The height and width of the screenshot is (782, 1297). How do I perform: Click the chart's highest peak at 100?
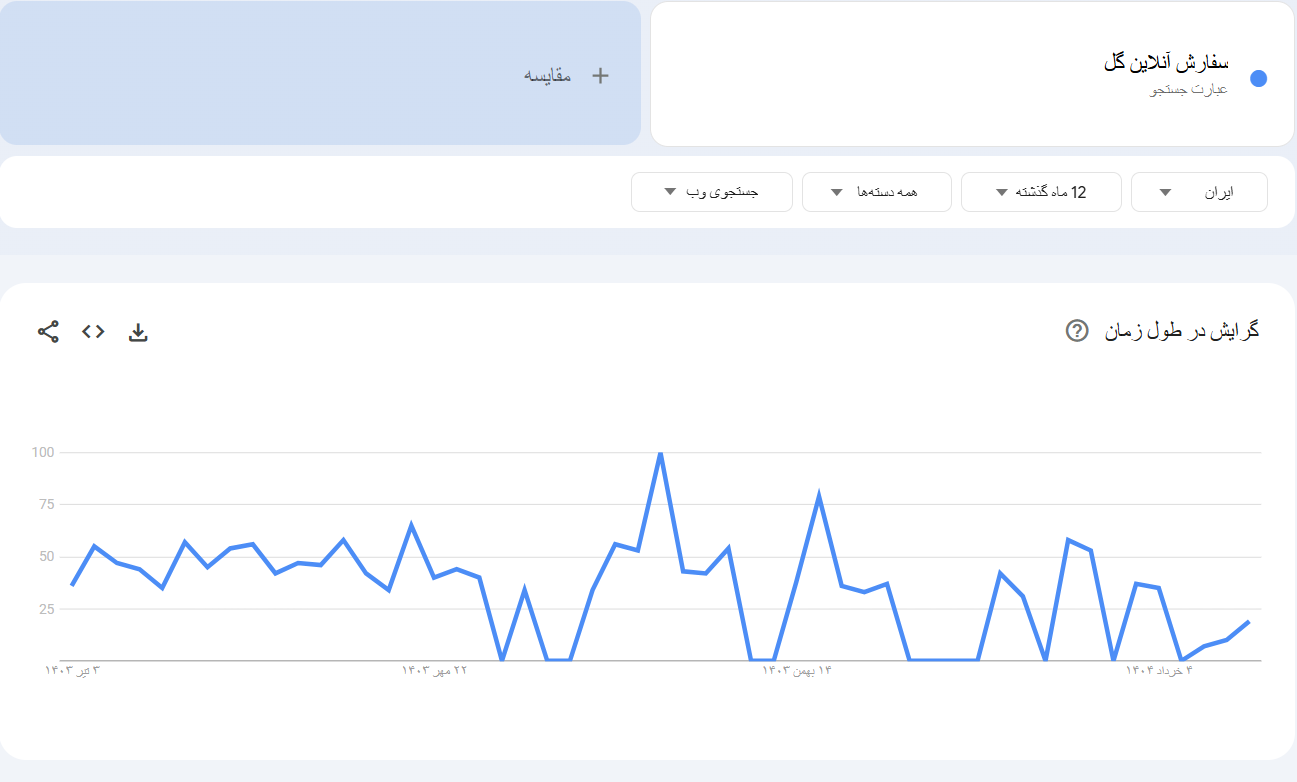[x=660, y=454]
